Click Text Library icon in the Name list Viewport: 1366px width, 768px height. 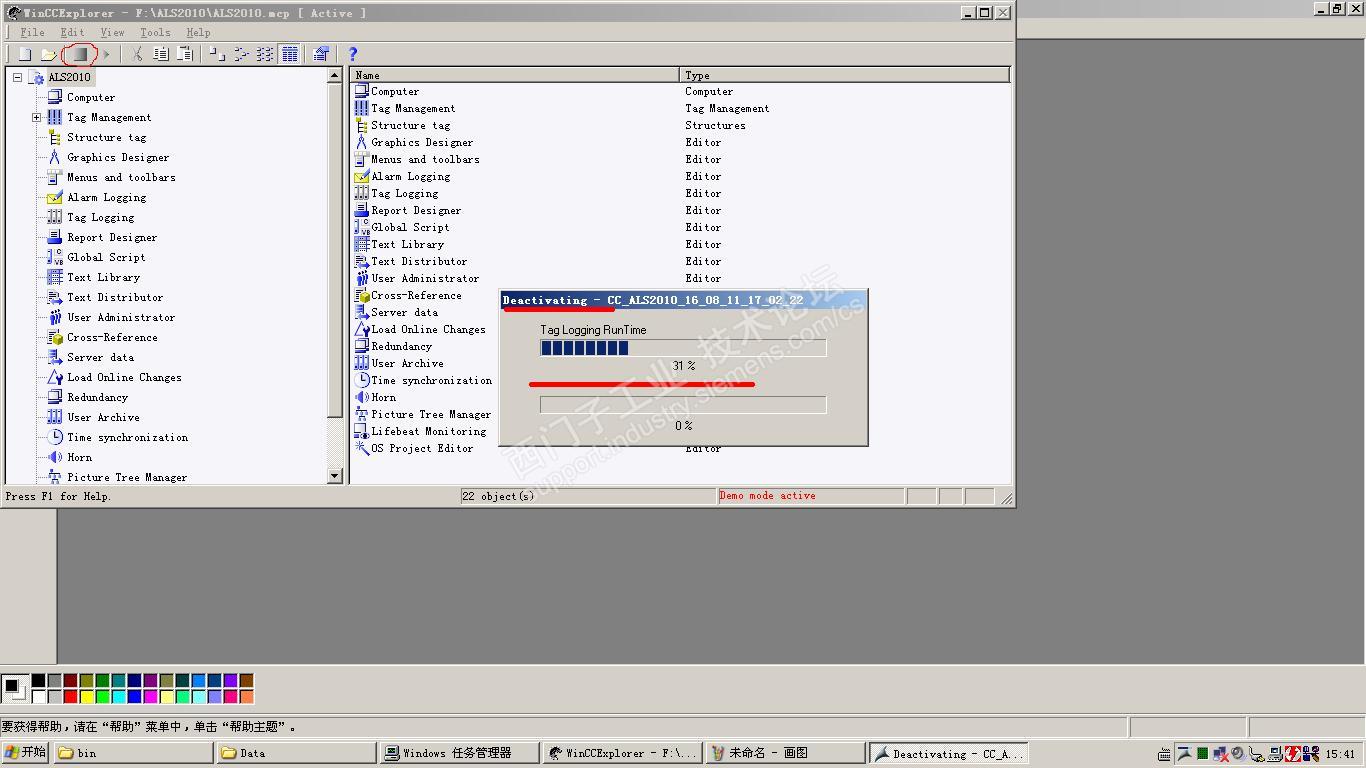point(362,244)
